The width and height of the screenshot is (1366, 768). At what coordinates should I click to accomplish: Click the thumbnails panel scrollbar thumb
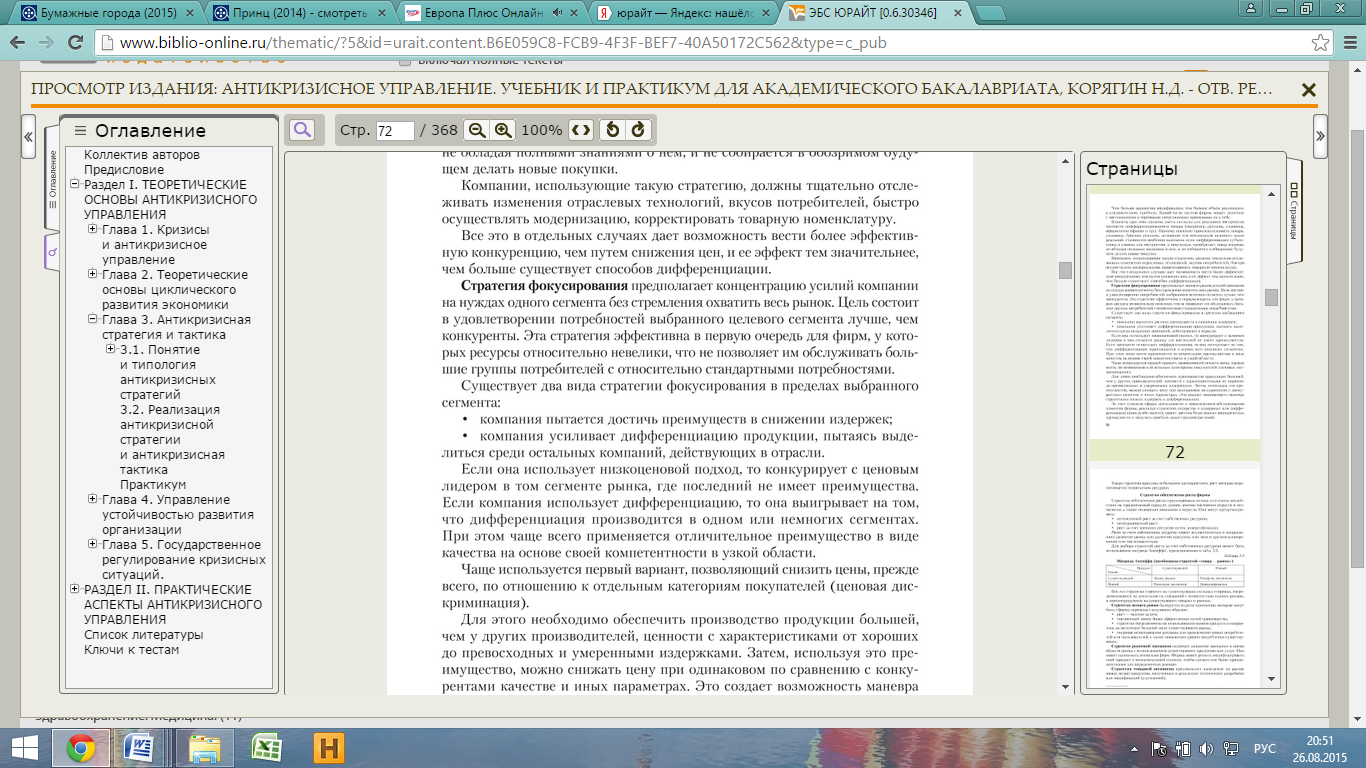tap(1271, 297)
